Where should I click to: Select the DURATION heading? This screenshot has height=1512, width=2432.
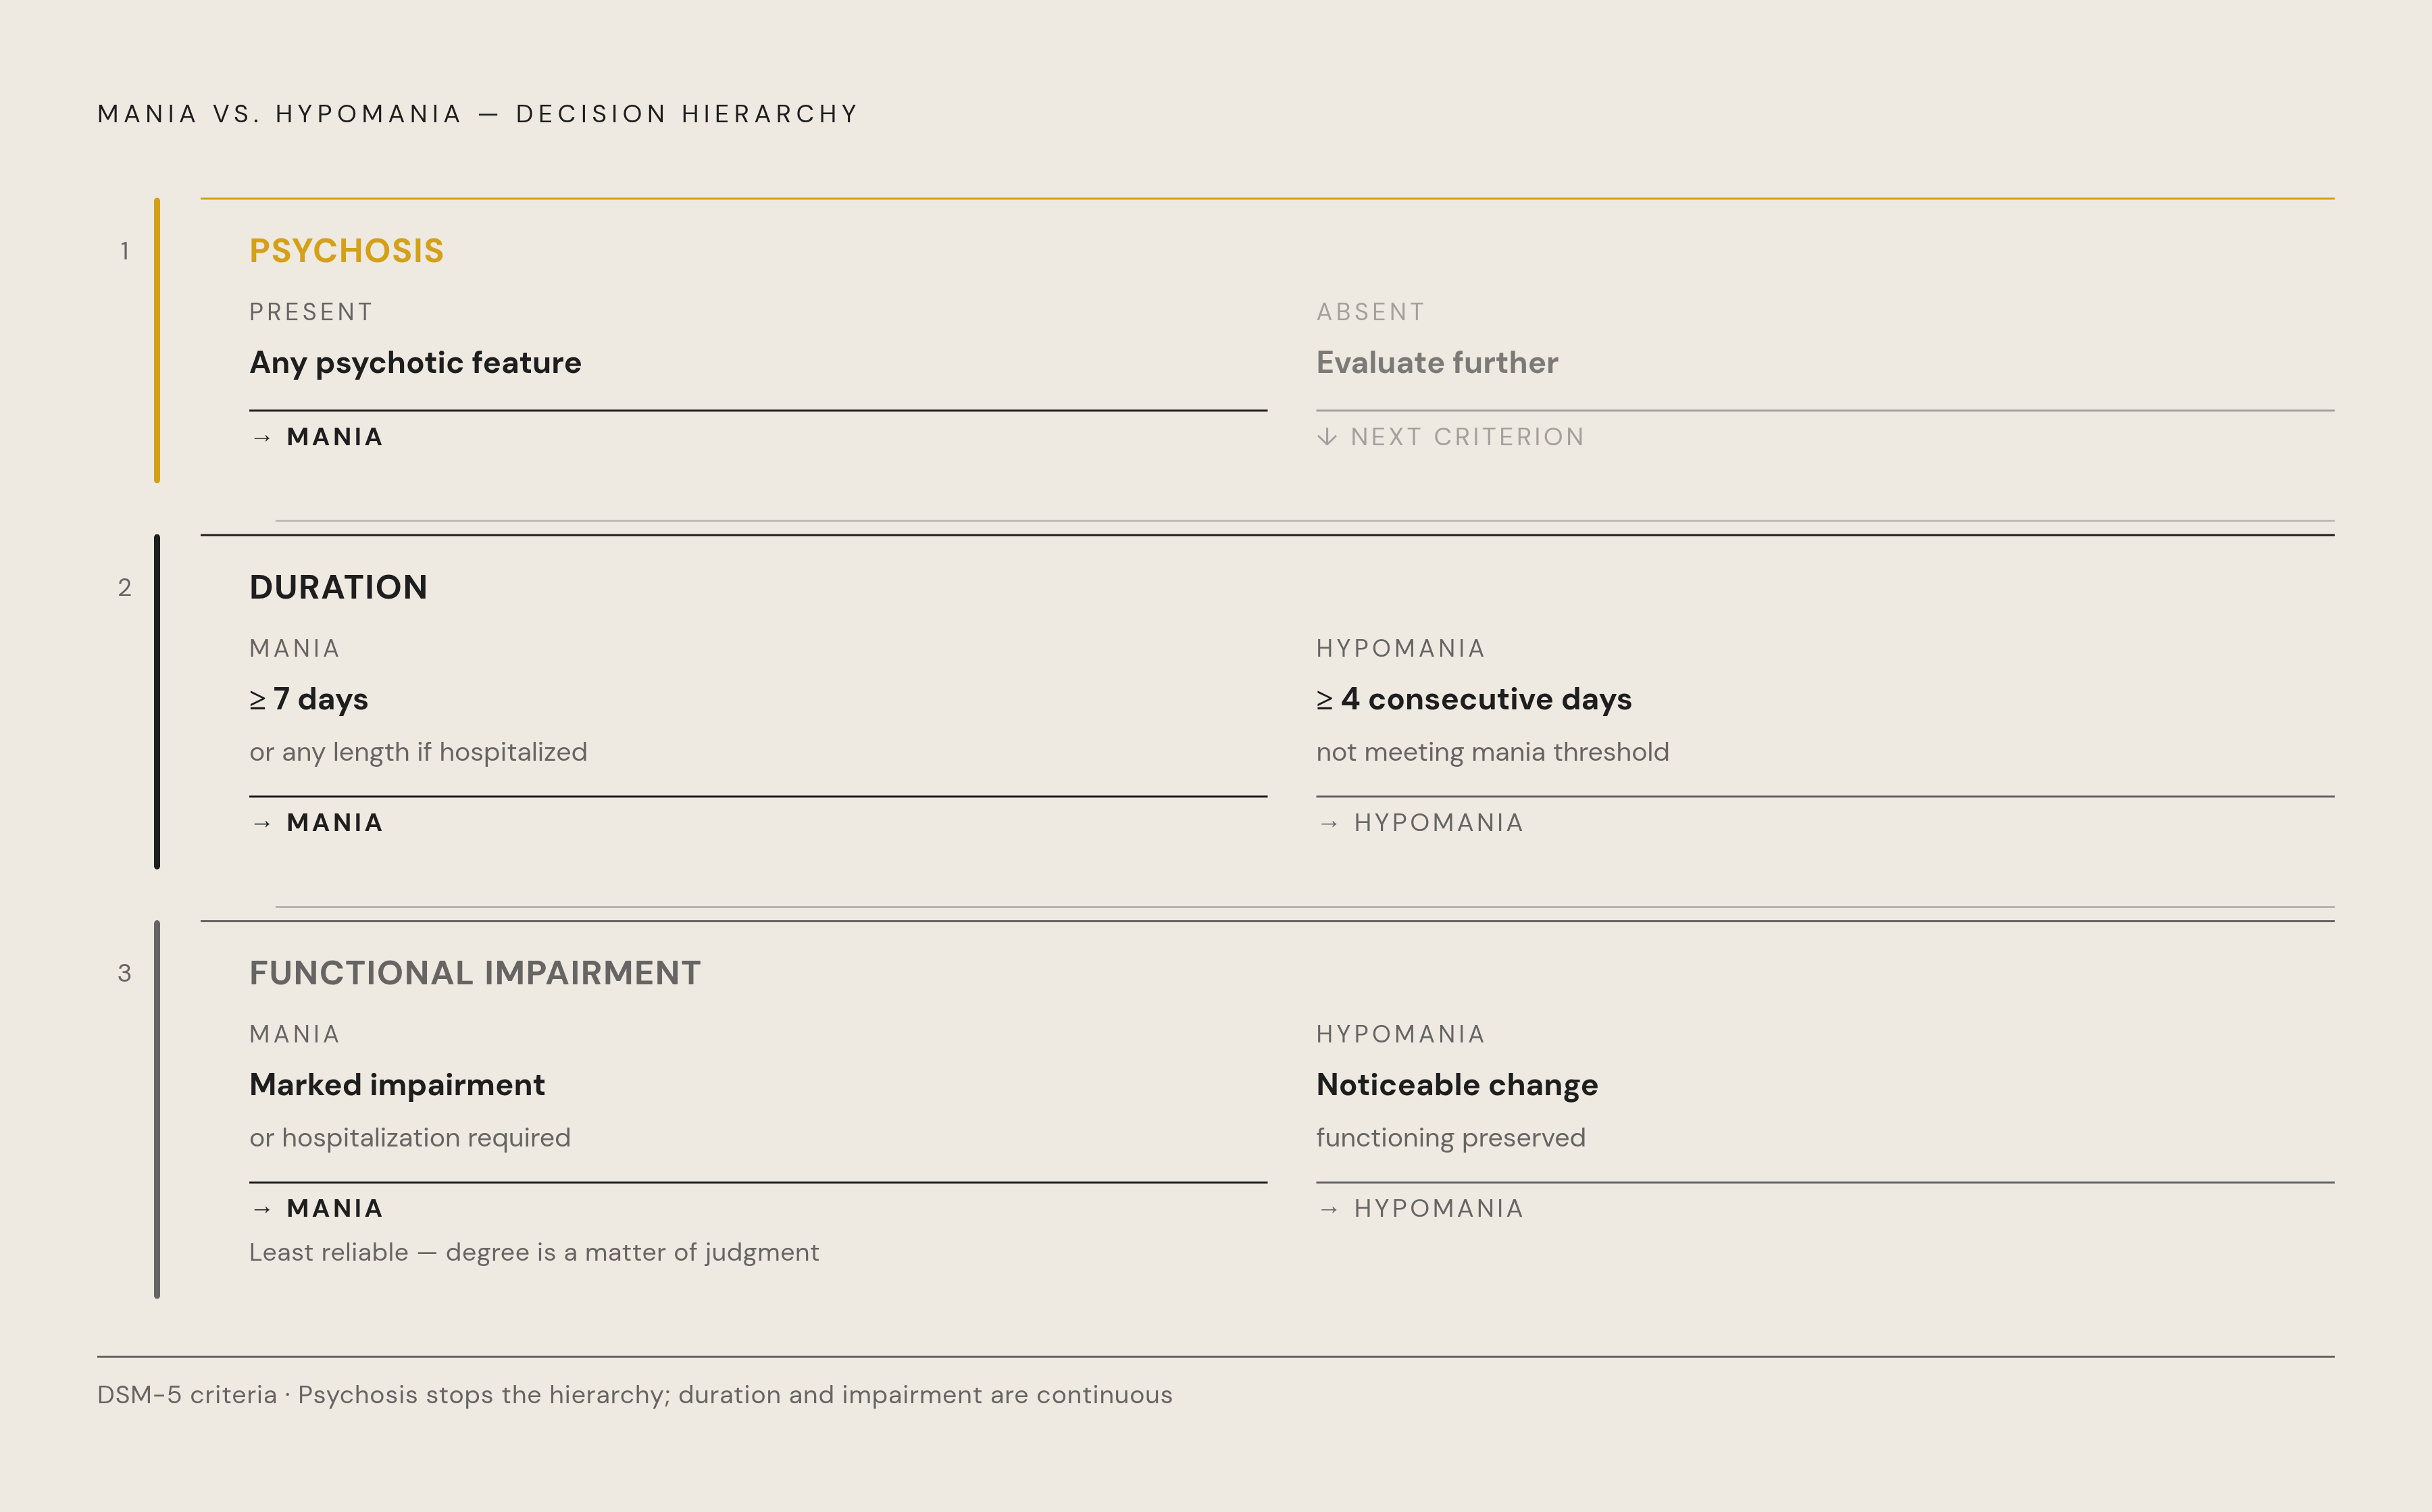click(338, 587)
